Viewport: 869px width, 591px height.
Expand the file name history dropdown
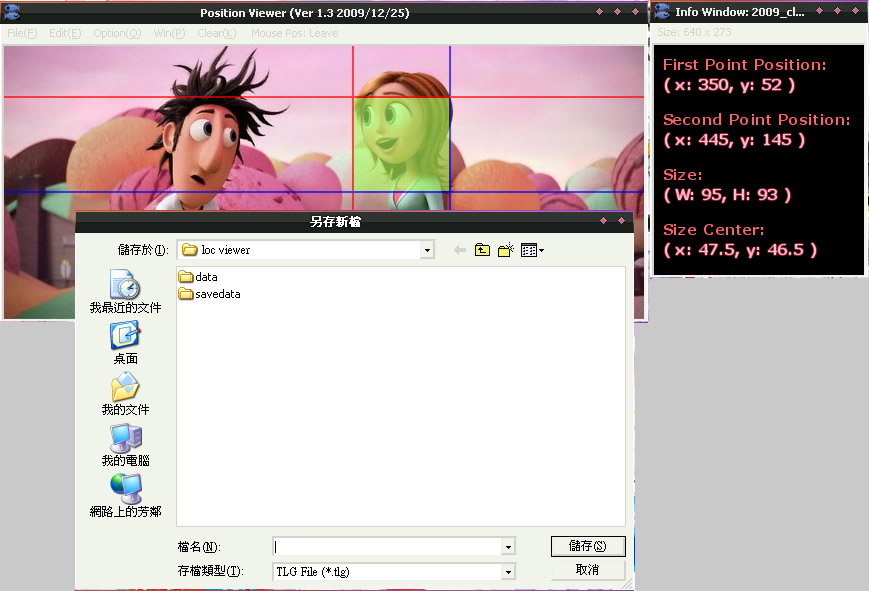(508, 547)
